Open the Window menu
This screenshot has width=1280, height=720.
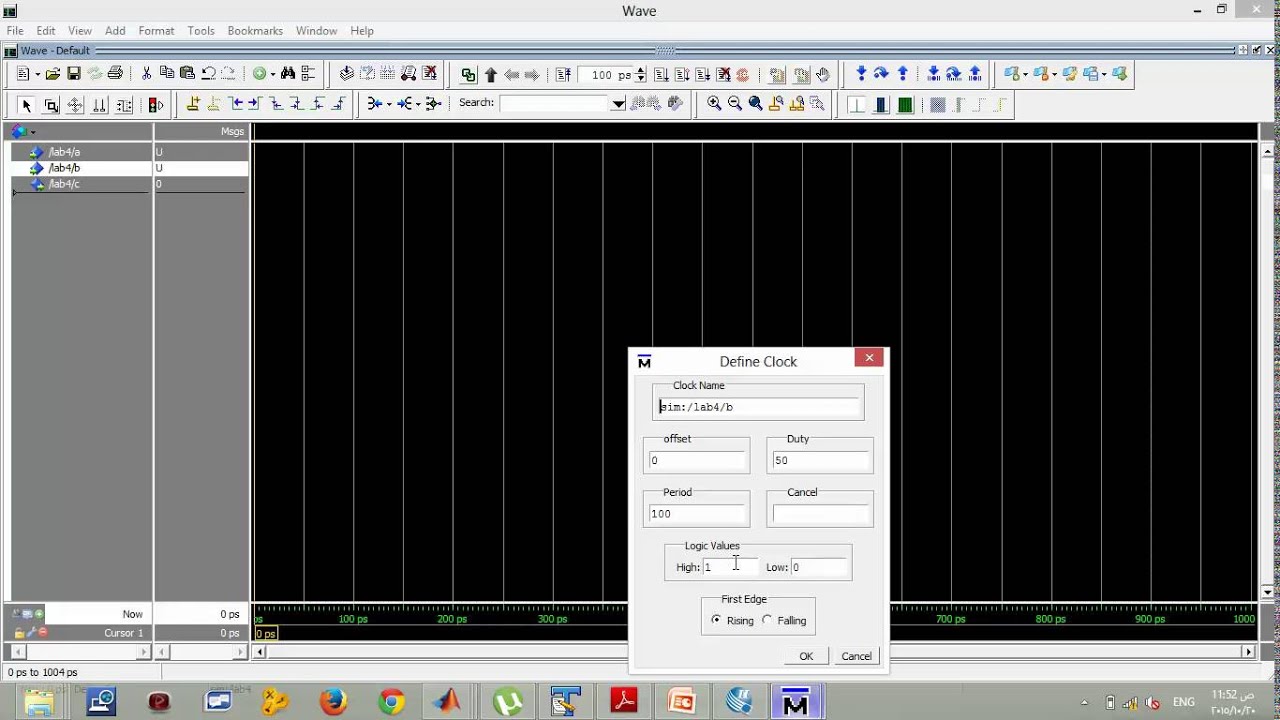[x=316, y=31]
